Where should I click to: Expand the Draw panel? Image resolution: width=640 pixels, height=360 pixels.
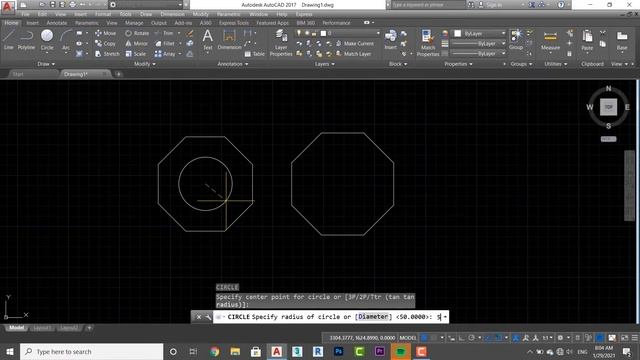point(46,64)
